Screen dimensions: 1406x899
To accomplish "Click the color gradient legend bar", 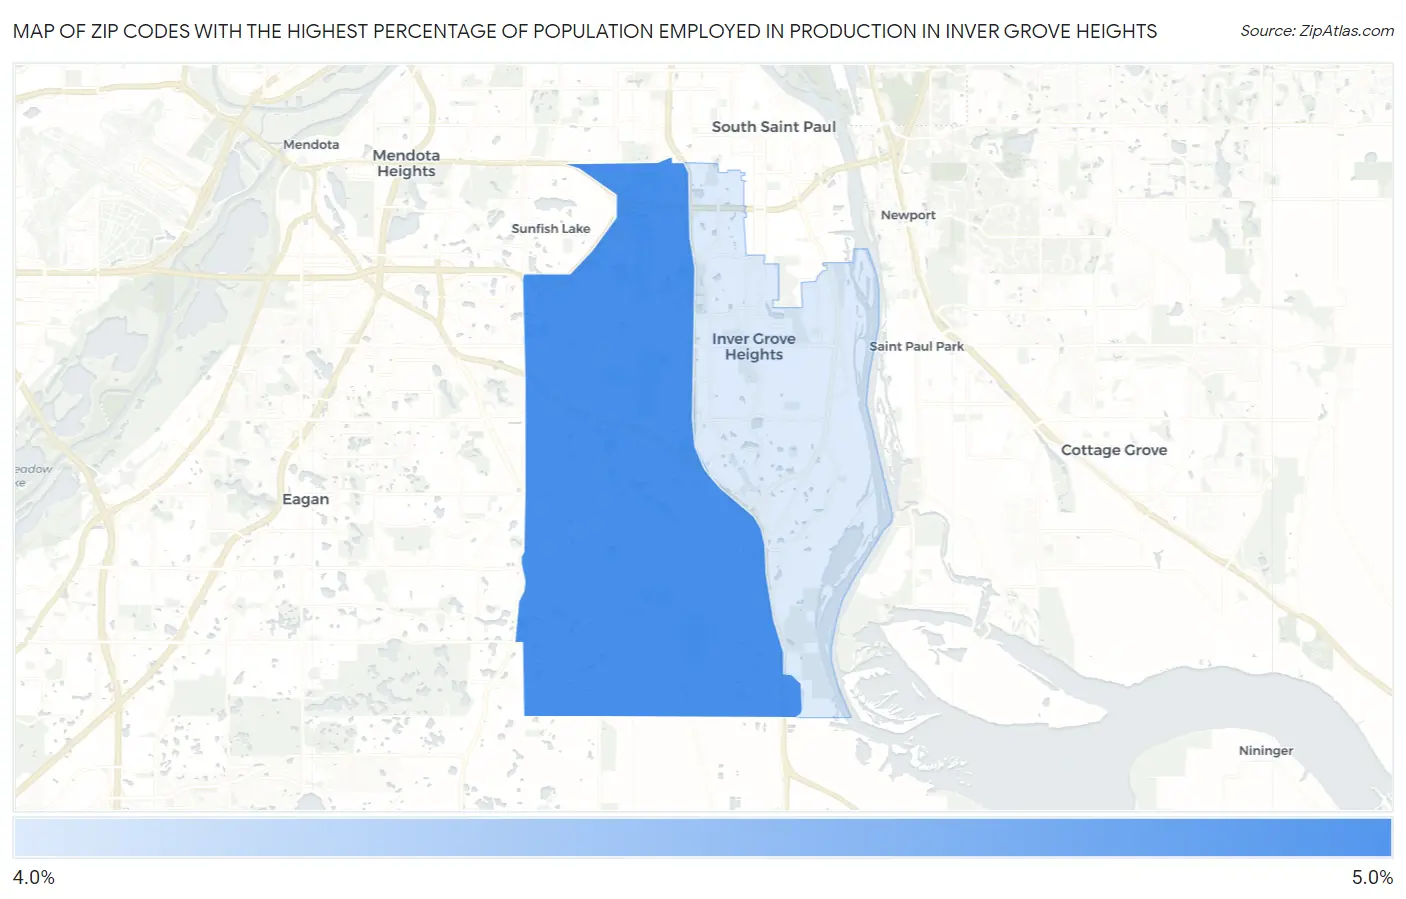I will click(703, 838).
